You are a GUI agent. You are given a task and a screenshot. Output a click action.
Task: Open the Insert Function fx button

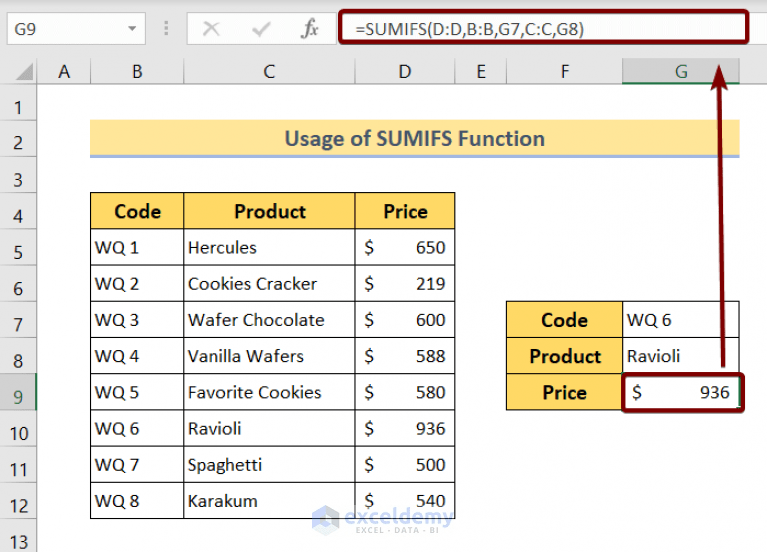pos(310,28)
